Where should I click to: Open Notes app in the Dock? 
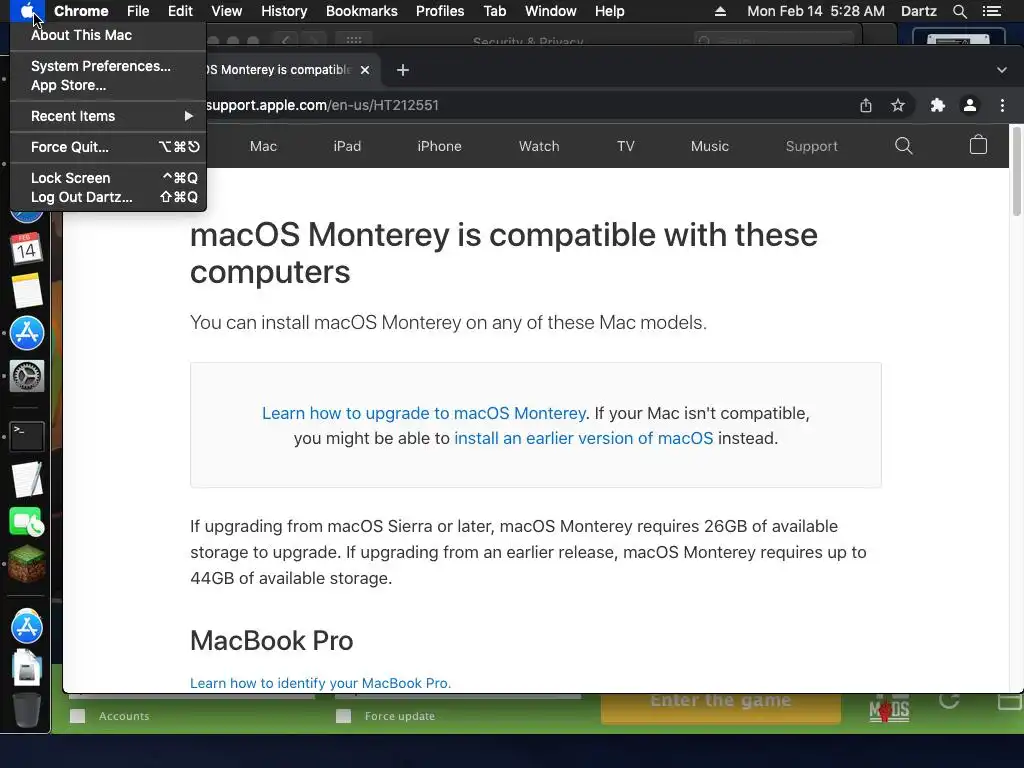[27, 291]
